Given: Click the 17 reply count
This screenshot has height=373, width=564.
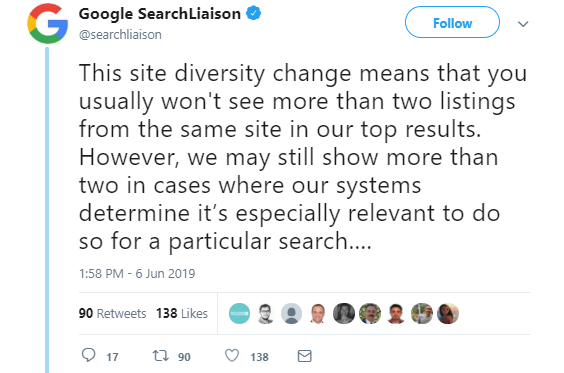Looking at the screenshot, I should point(112,357).
